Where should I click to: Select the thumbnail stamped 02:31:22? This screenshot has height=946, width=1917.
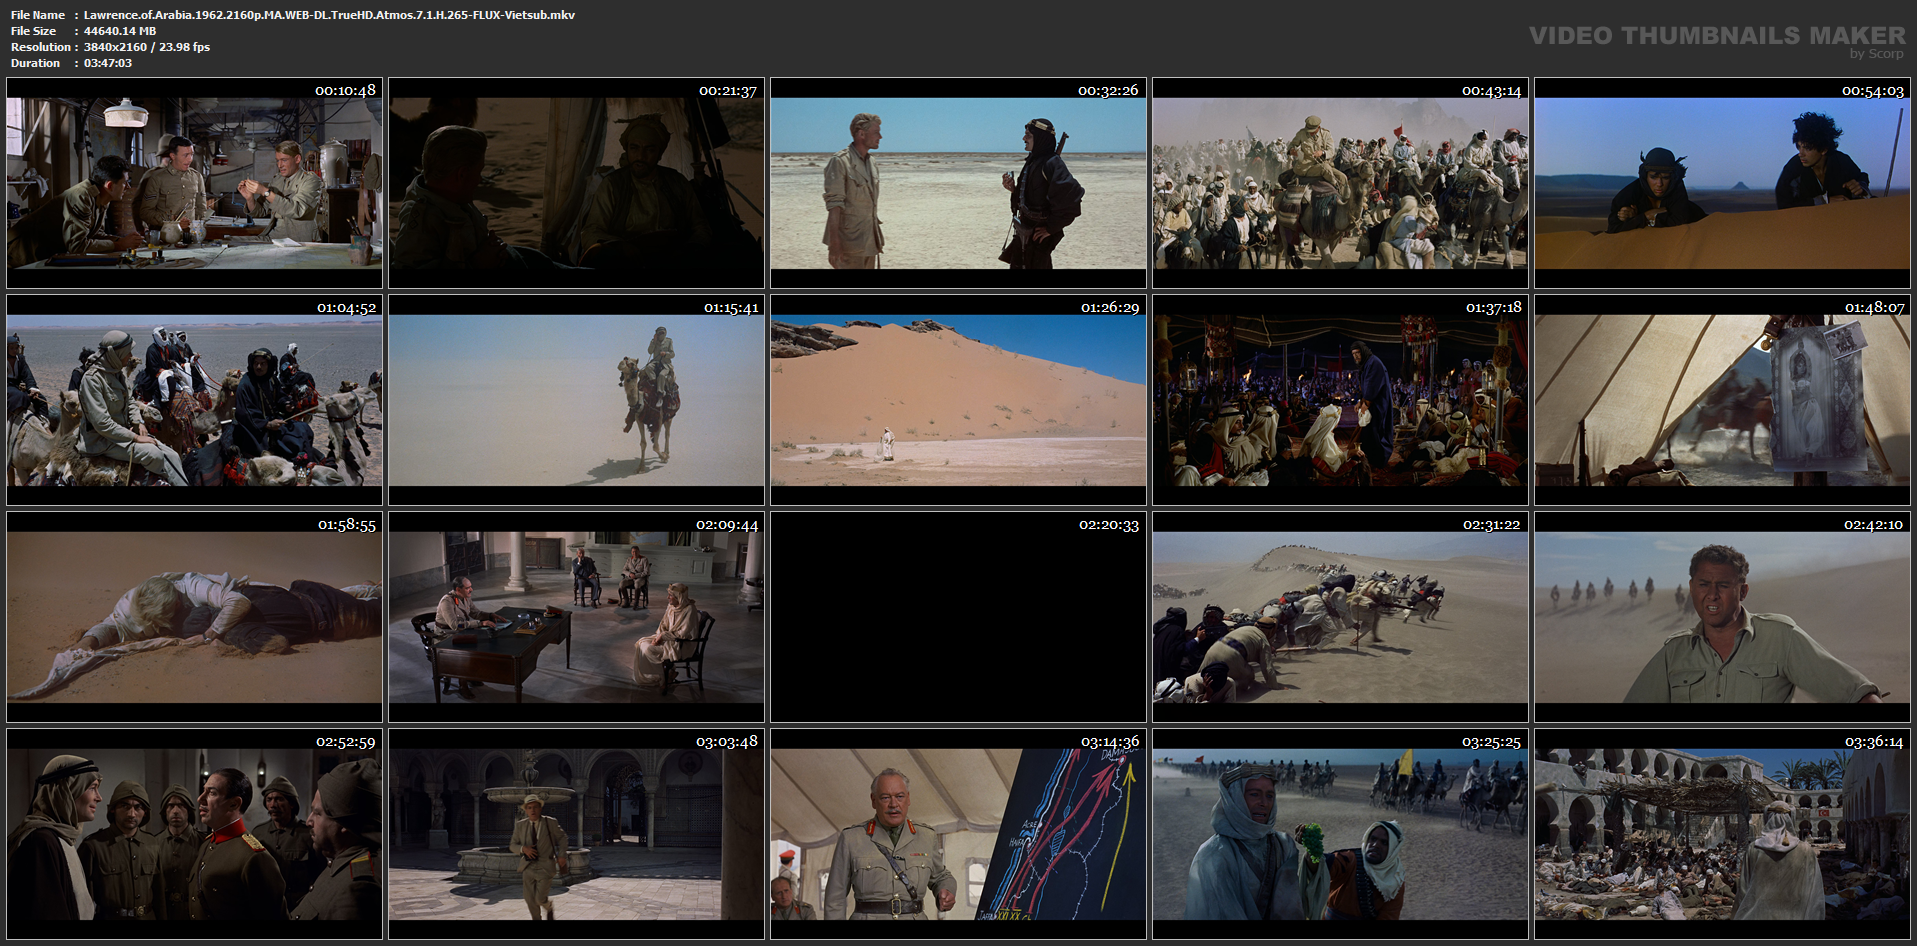1340,617
